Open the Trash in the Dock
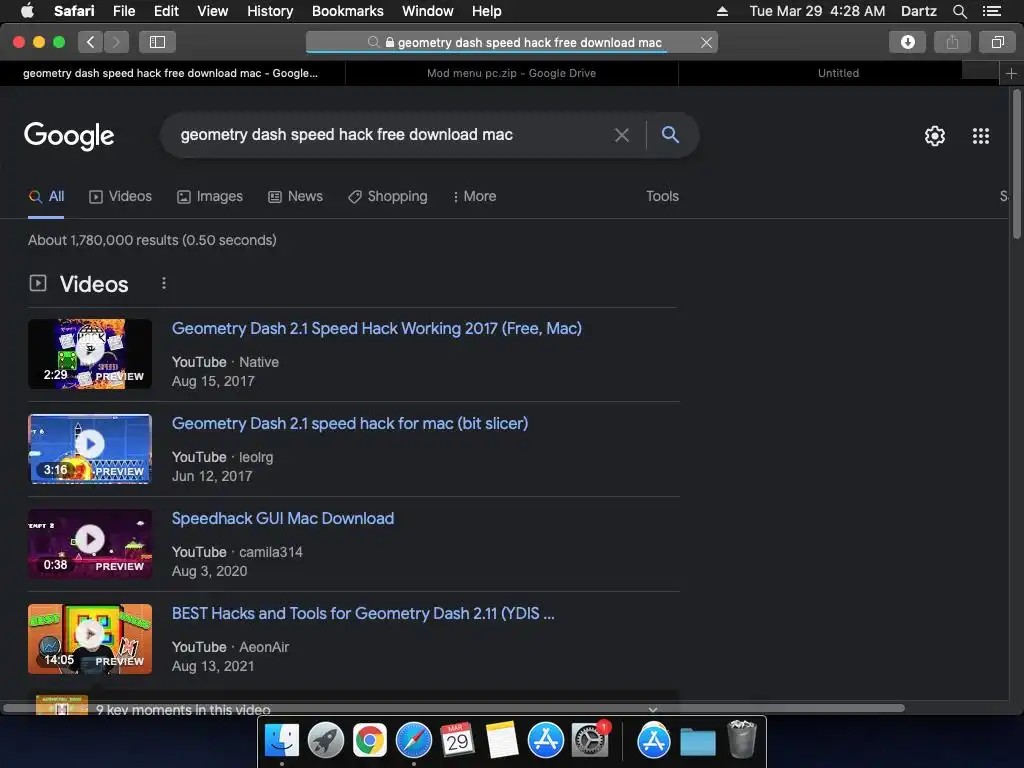Screen dimensions: 1024x768 point(741,739)
